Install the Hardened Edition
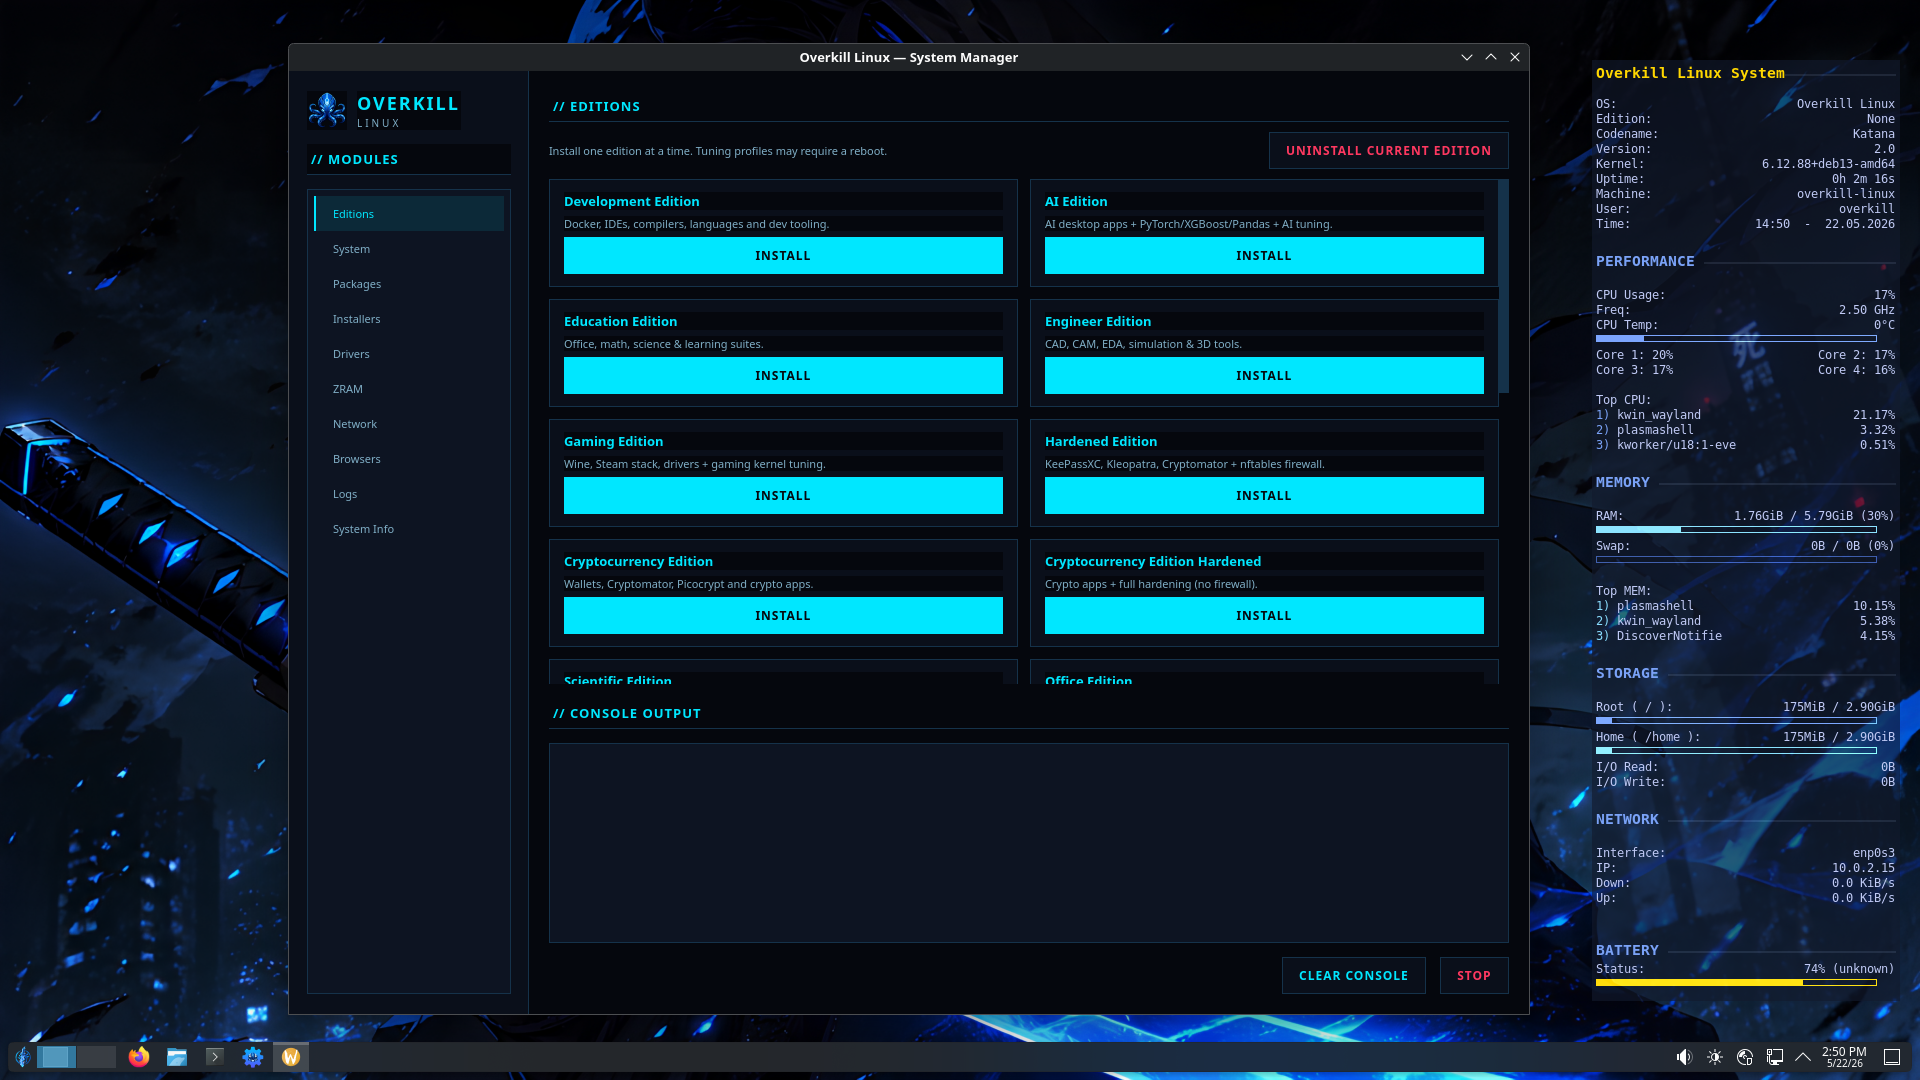1920x1080 pixels. tap(1264, 495)
